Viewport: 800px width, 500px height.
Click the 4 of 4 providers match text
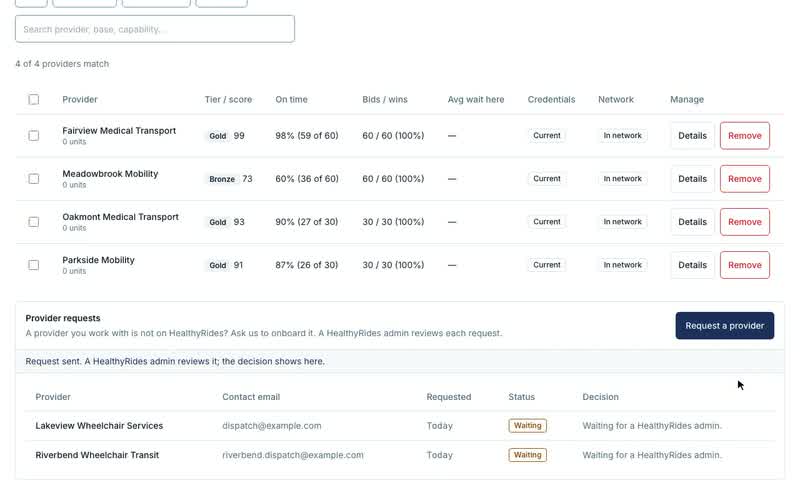(x=62, y=64)
